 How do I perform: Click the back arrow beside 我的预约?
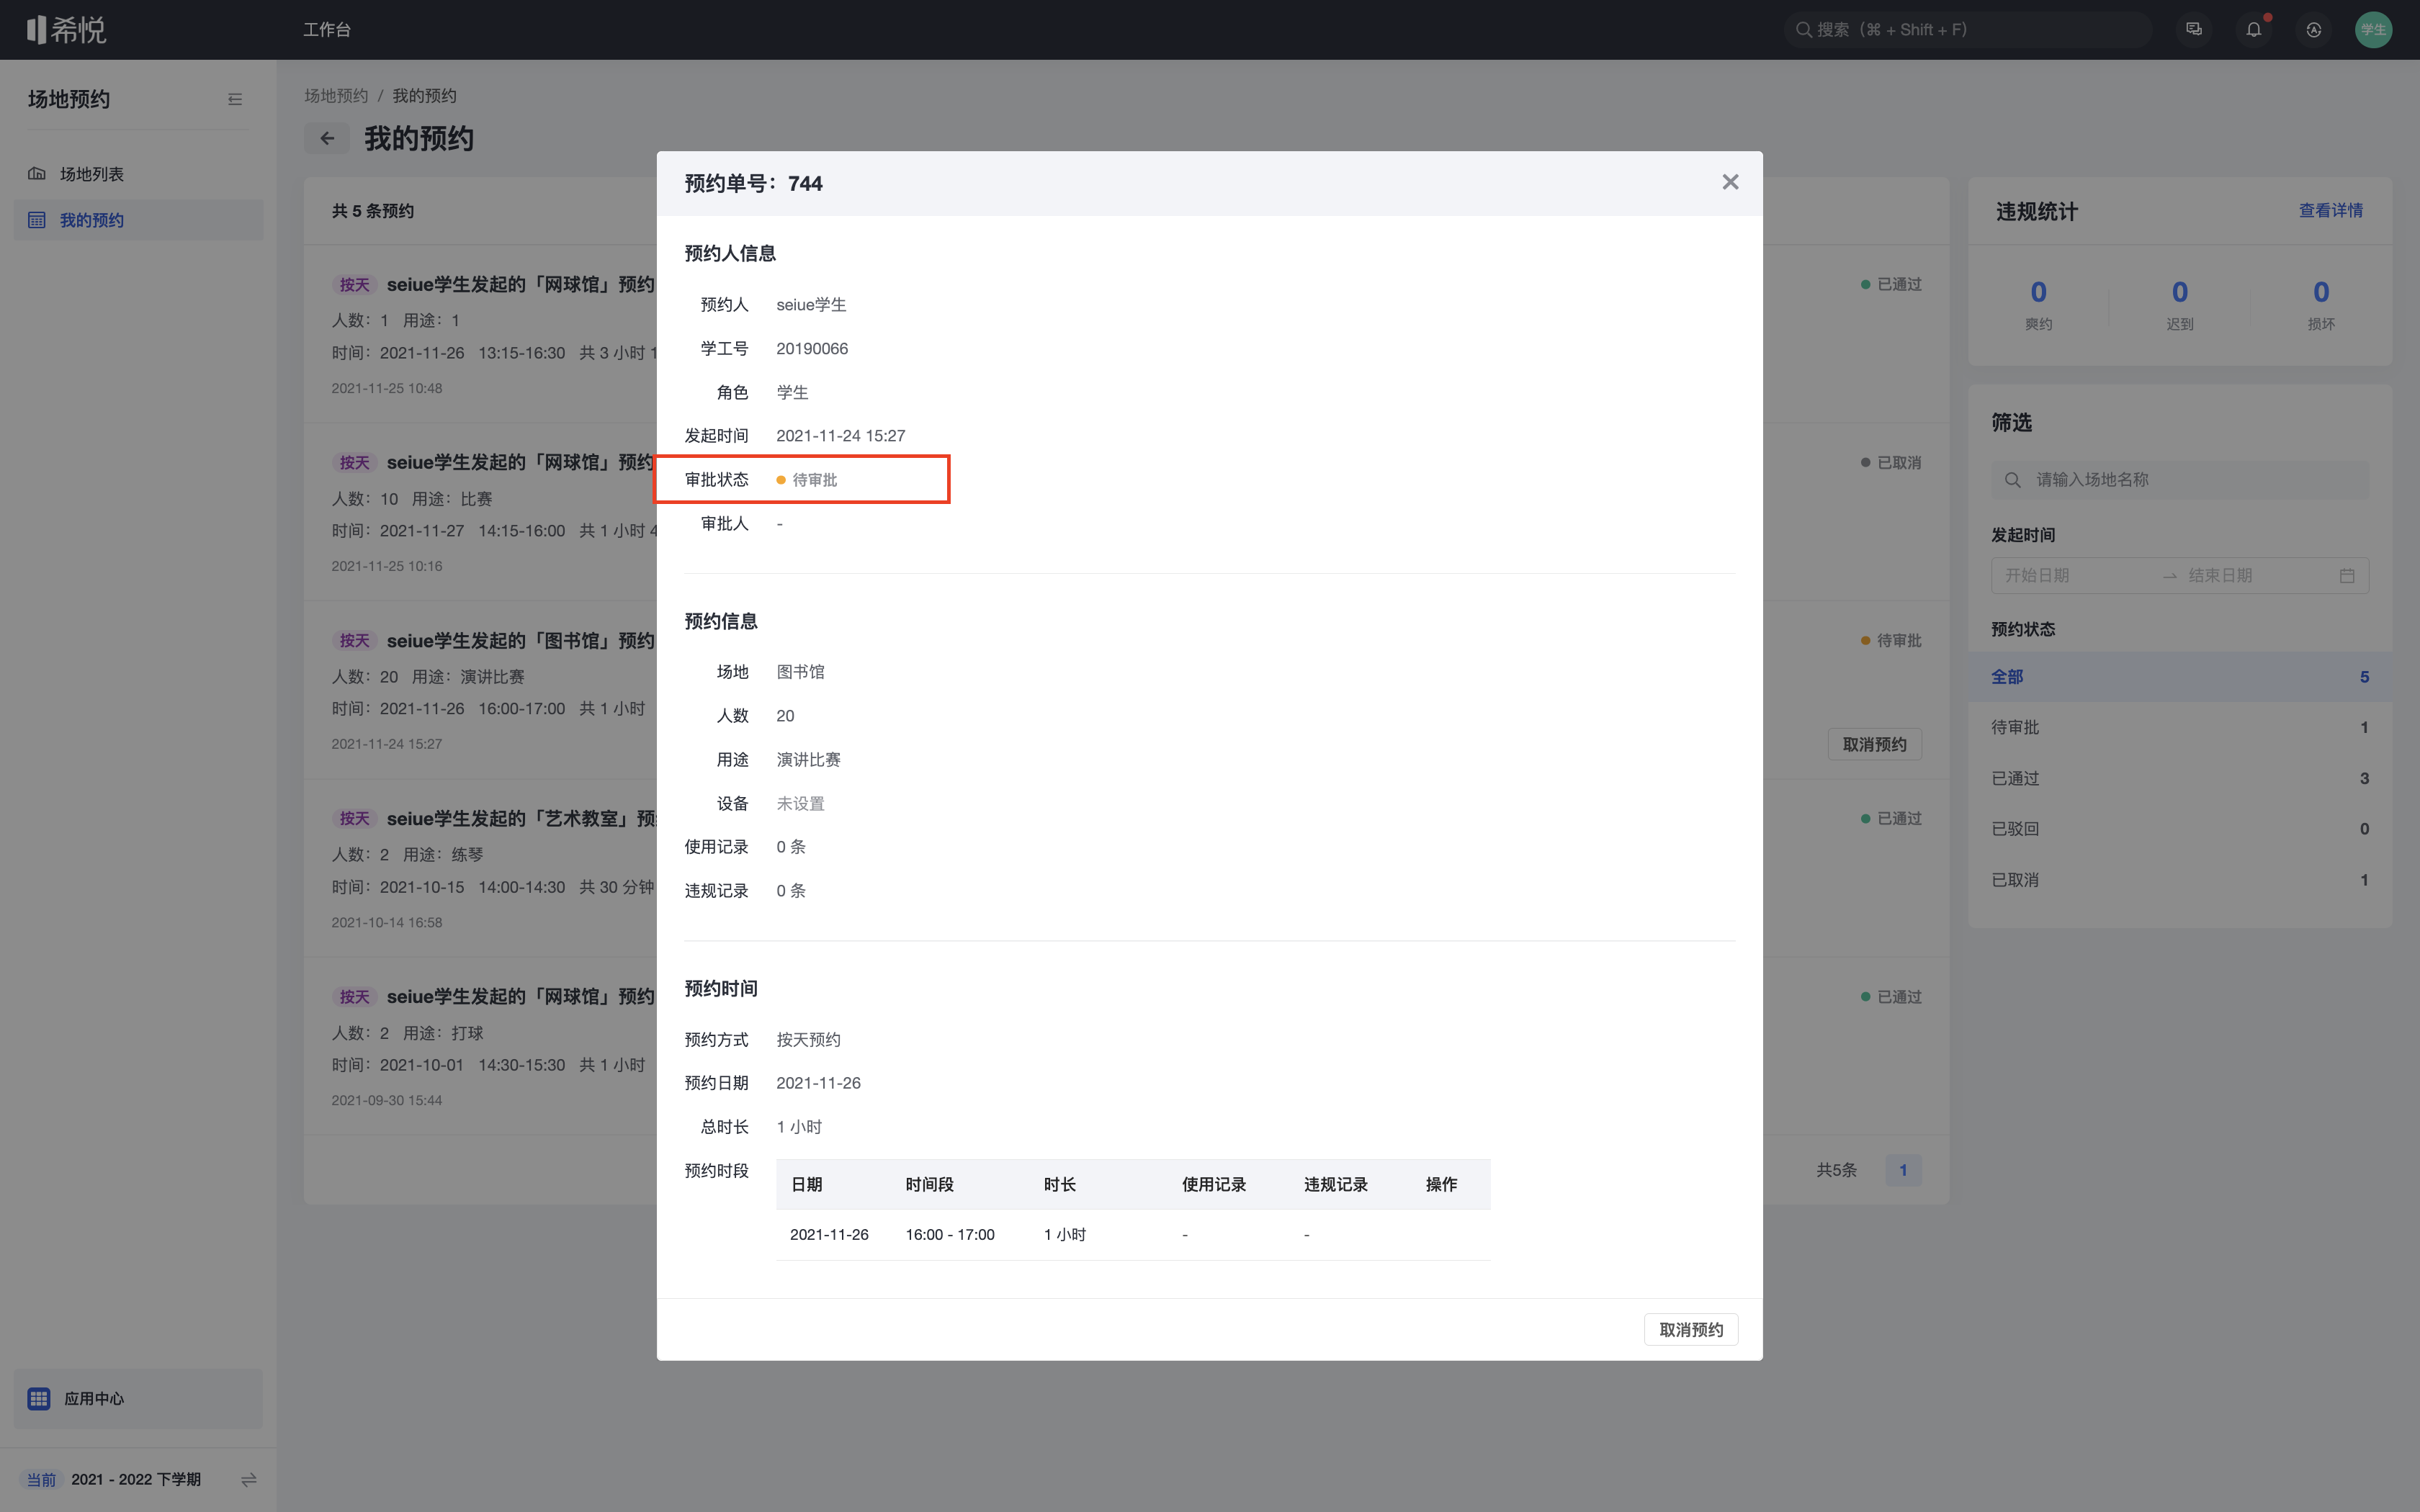tap(327, 139)
